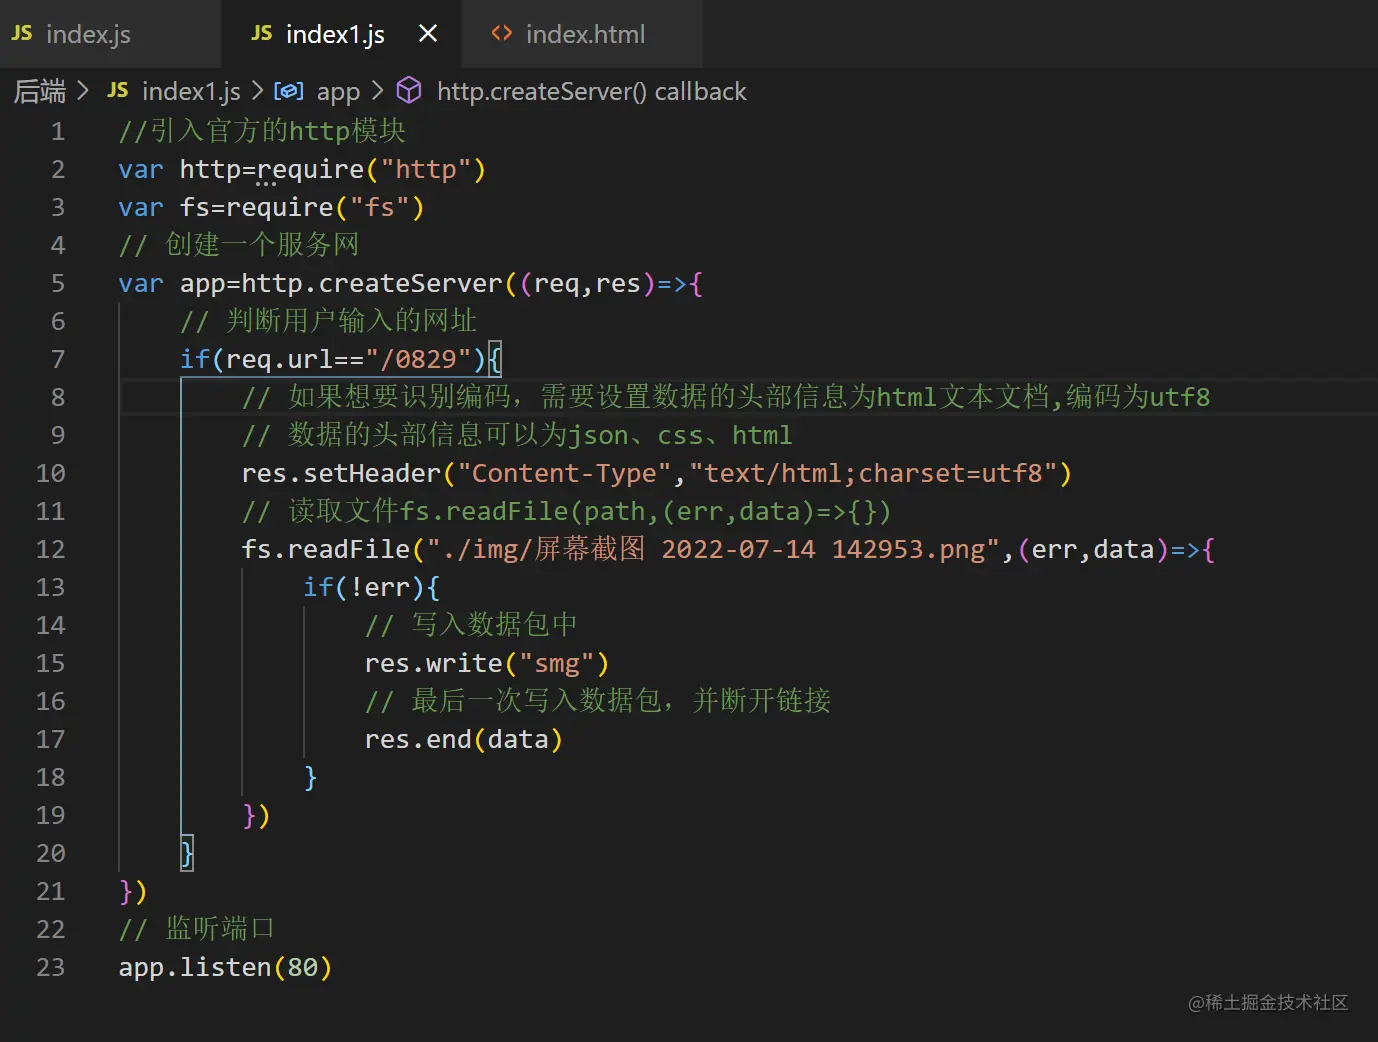The height and width of the screenshot is (1042, 1378).
Task: Open the 后端 folder breadcrumb
Action: point(40,92)
